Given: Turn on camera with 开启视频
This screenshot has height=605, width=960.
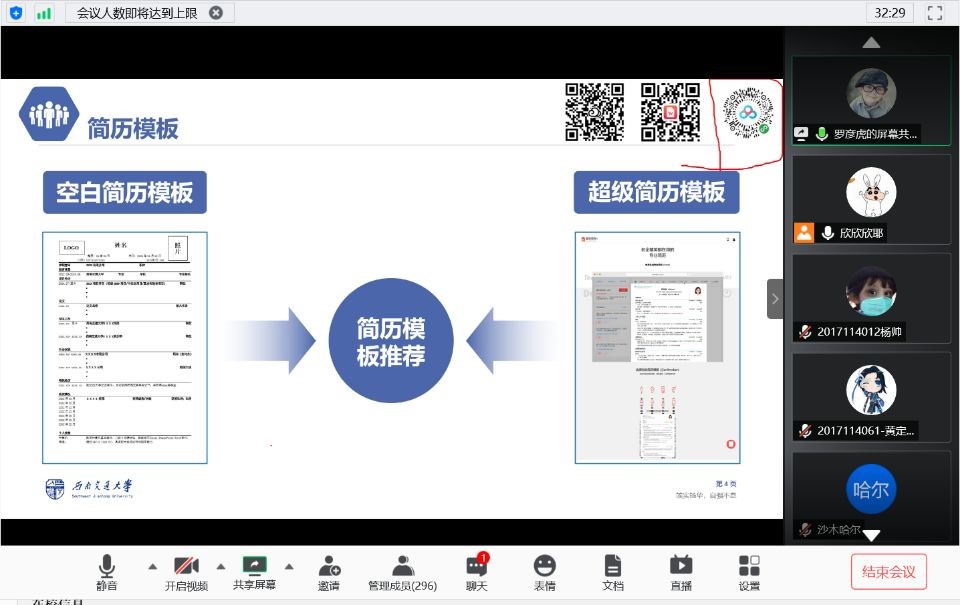Looking at the screenshot, I should 186,573.
